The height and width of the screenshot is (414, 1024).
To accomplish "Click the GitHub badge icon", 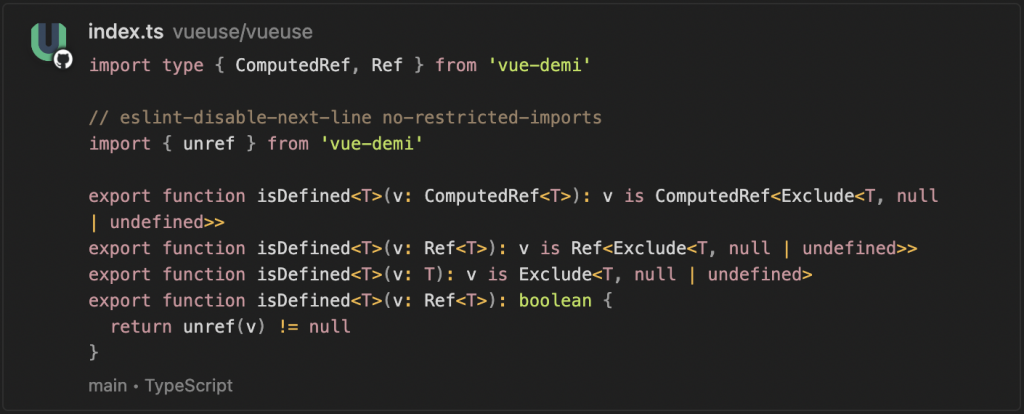I will (63, 60).
